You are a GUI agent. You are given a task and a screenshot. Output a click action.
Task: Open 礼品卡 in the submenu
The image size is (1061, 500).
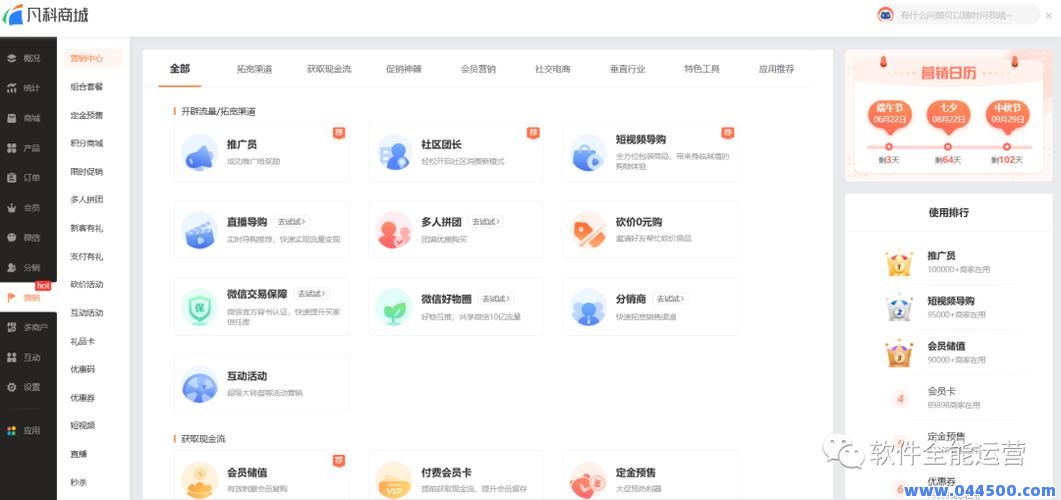[83, 341]
